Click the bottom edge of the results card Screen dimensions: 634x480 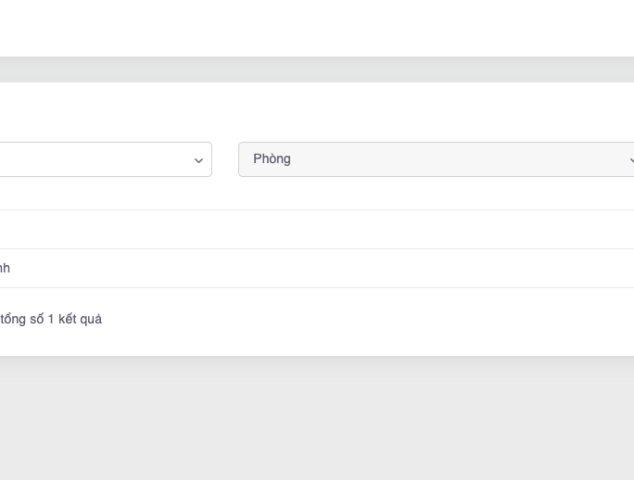pos(317,354)
